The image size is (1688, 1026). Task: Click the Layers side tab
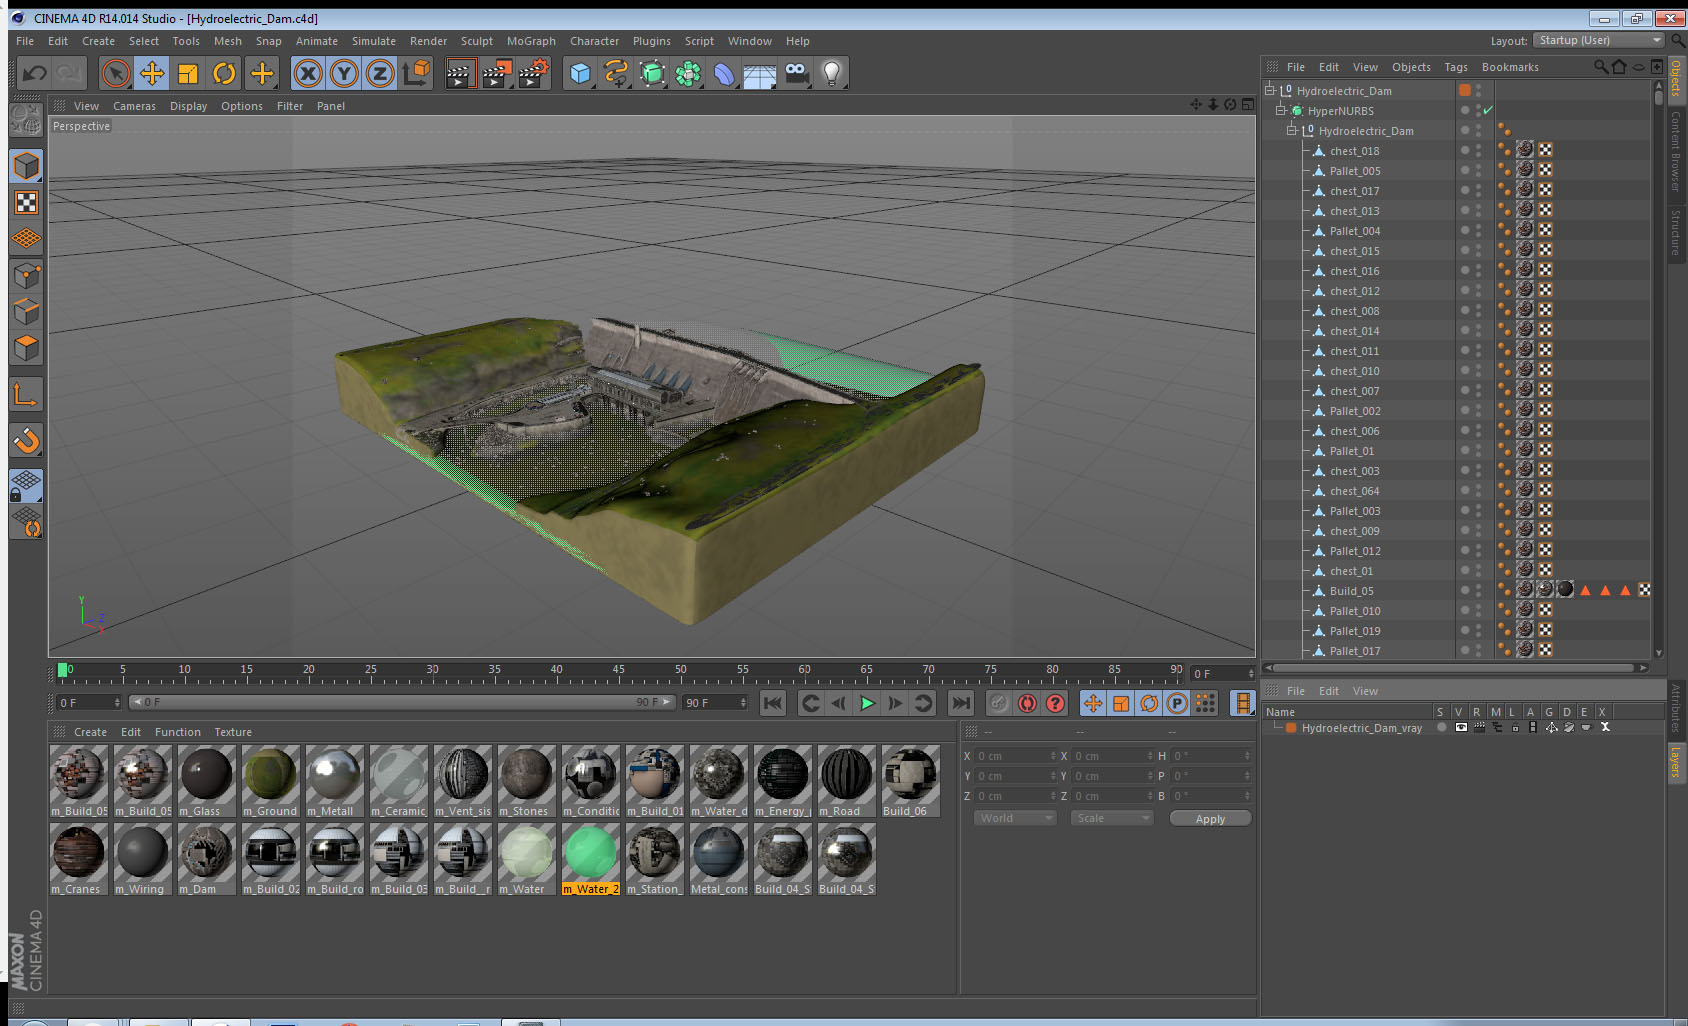pos(1677,761)
